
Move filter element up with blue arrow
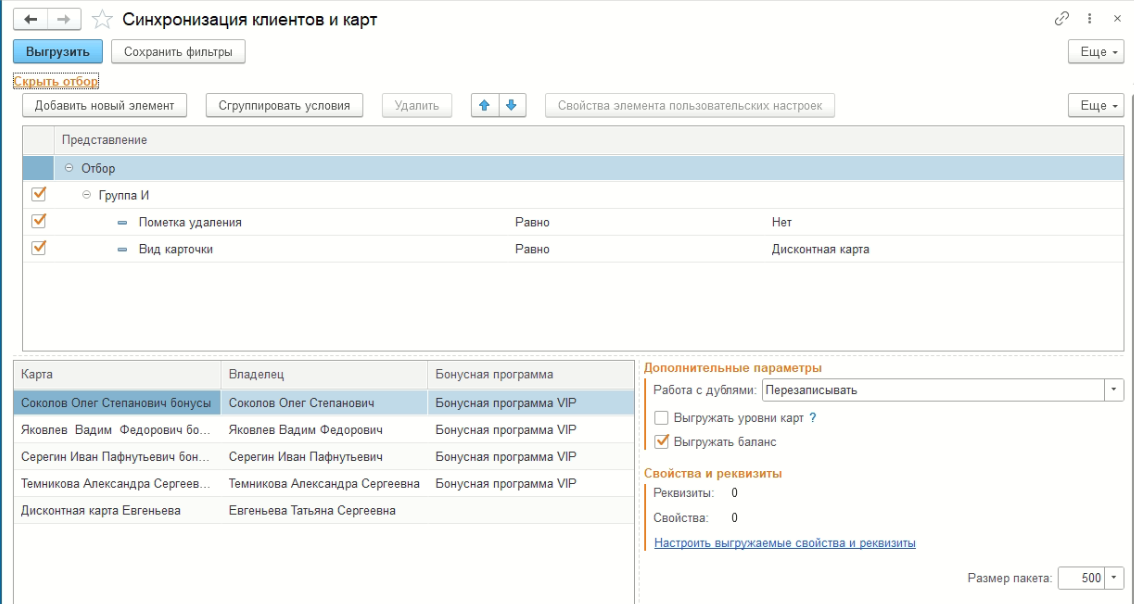(x=485, y=105)
